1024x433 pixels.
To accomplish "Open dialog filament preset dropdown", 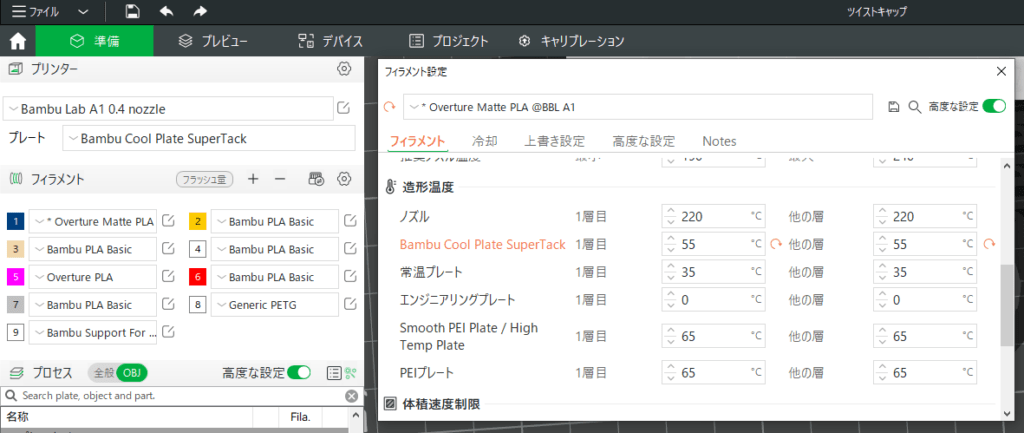I will [637, 107].
